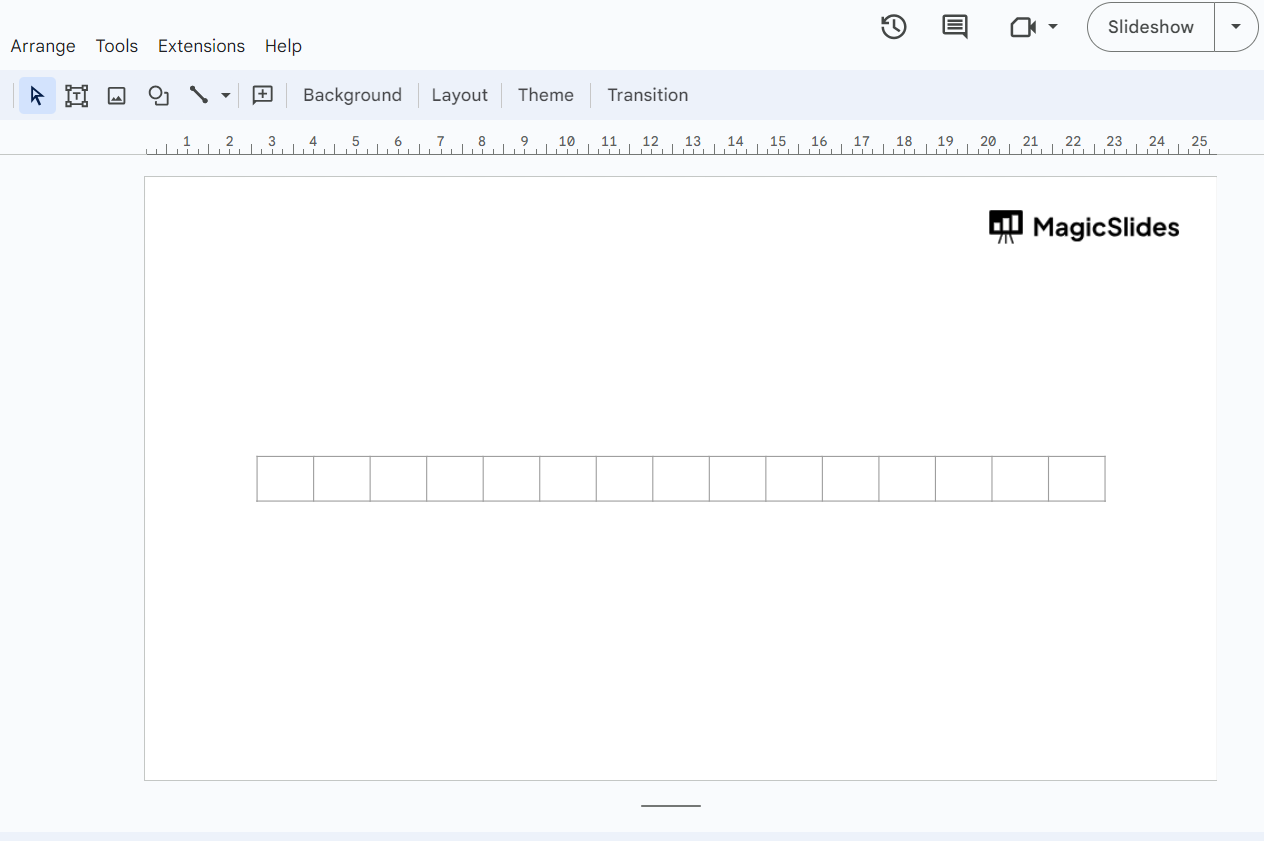Open Slideshow options dropdown arrow
Image resolution: width=1264 pixels, height=841 pixels.
[1237, 27]
